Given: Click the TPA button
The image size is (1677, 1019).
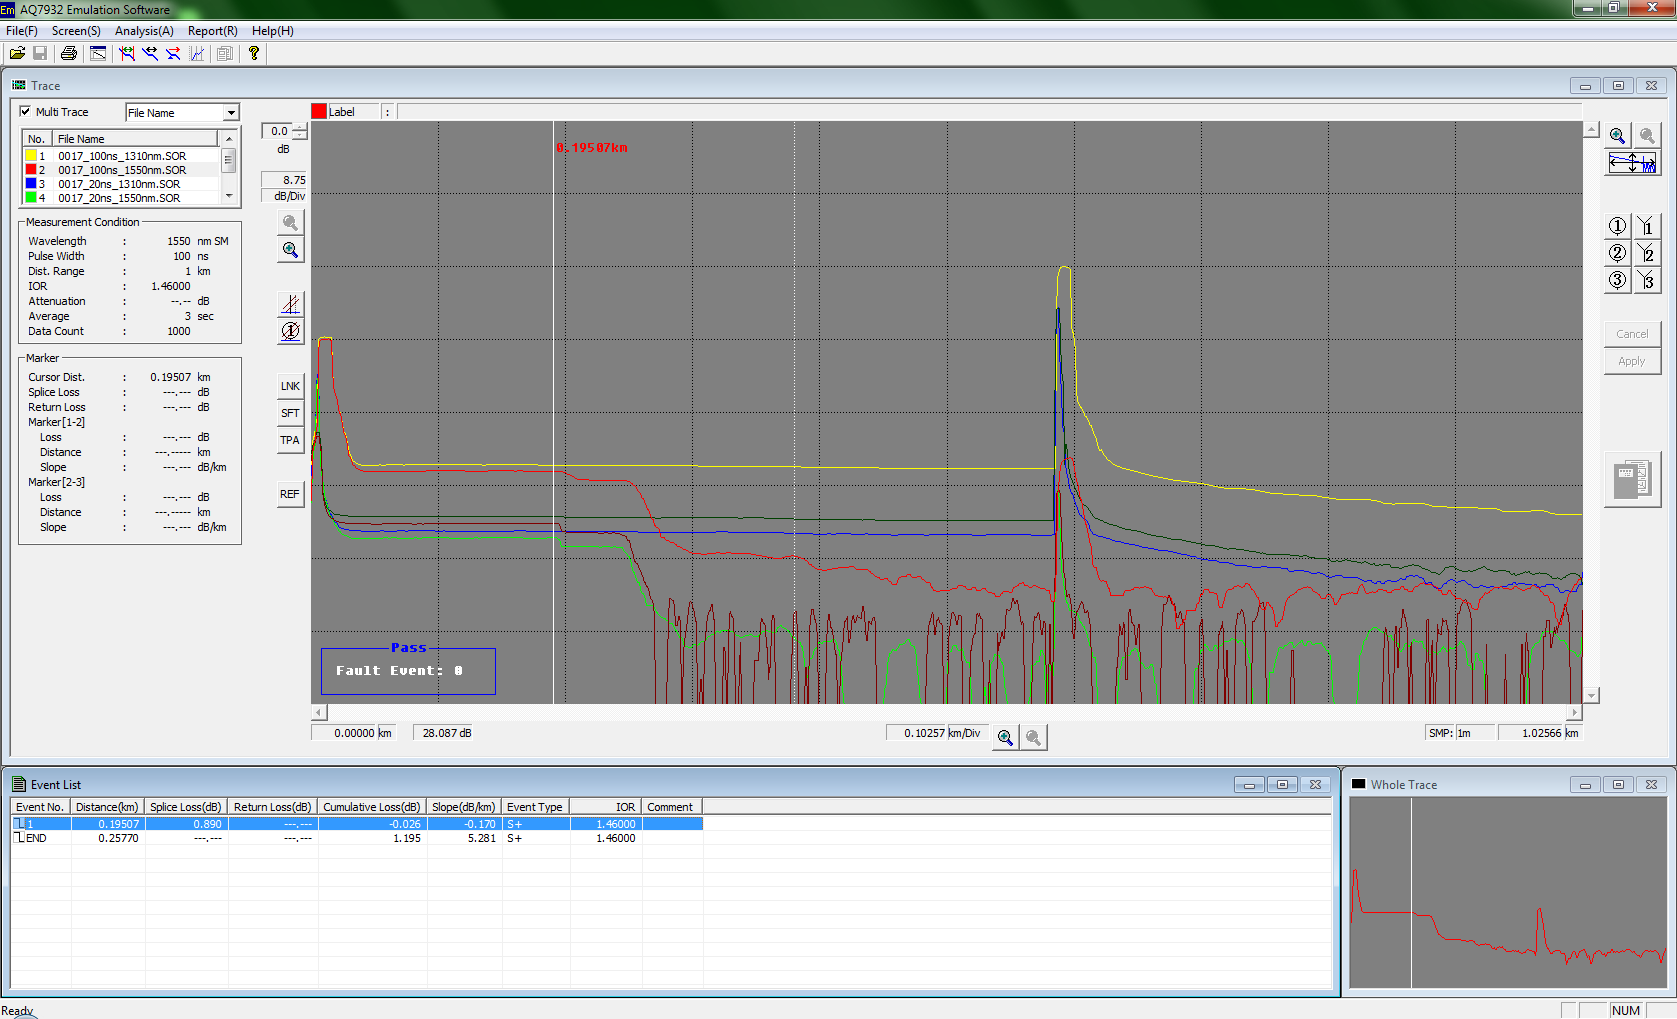Looking at the screenshot, I should 290,440.
